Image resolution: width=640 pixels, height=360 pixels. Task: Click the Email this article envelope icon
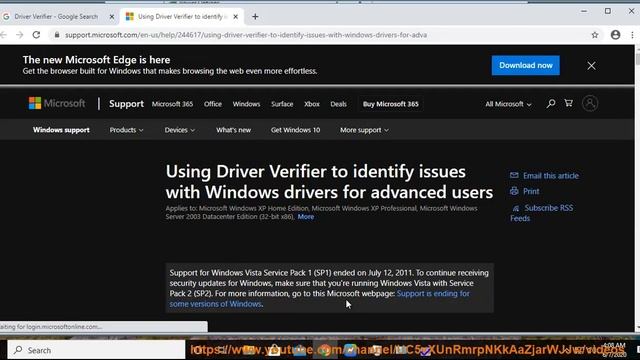[514, 176]
